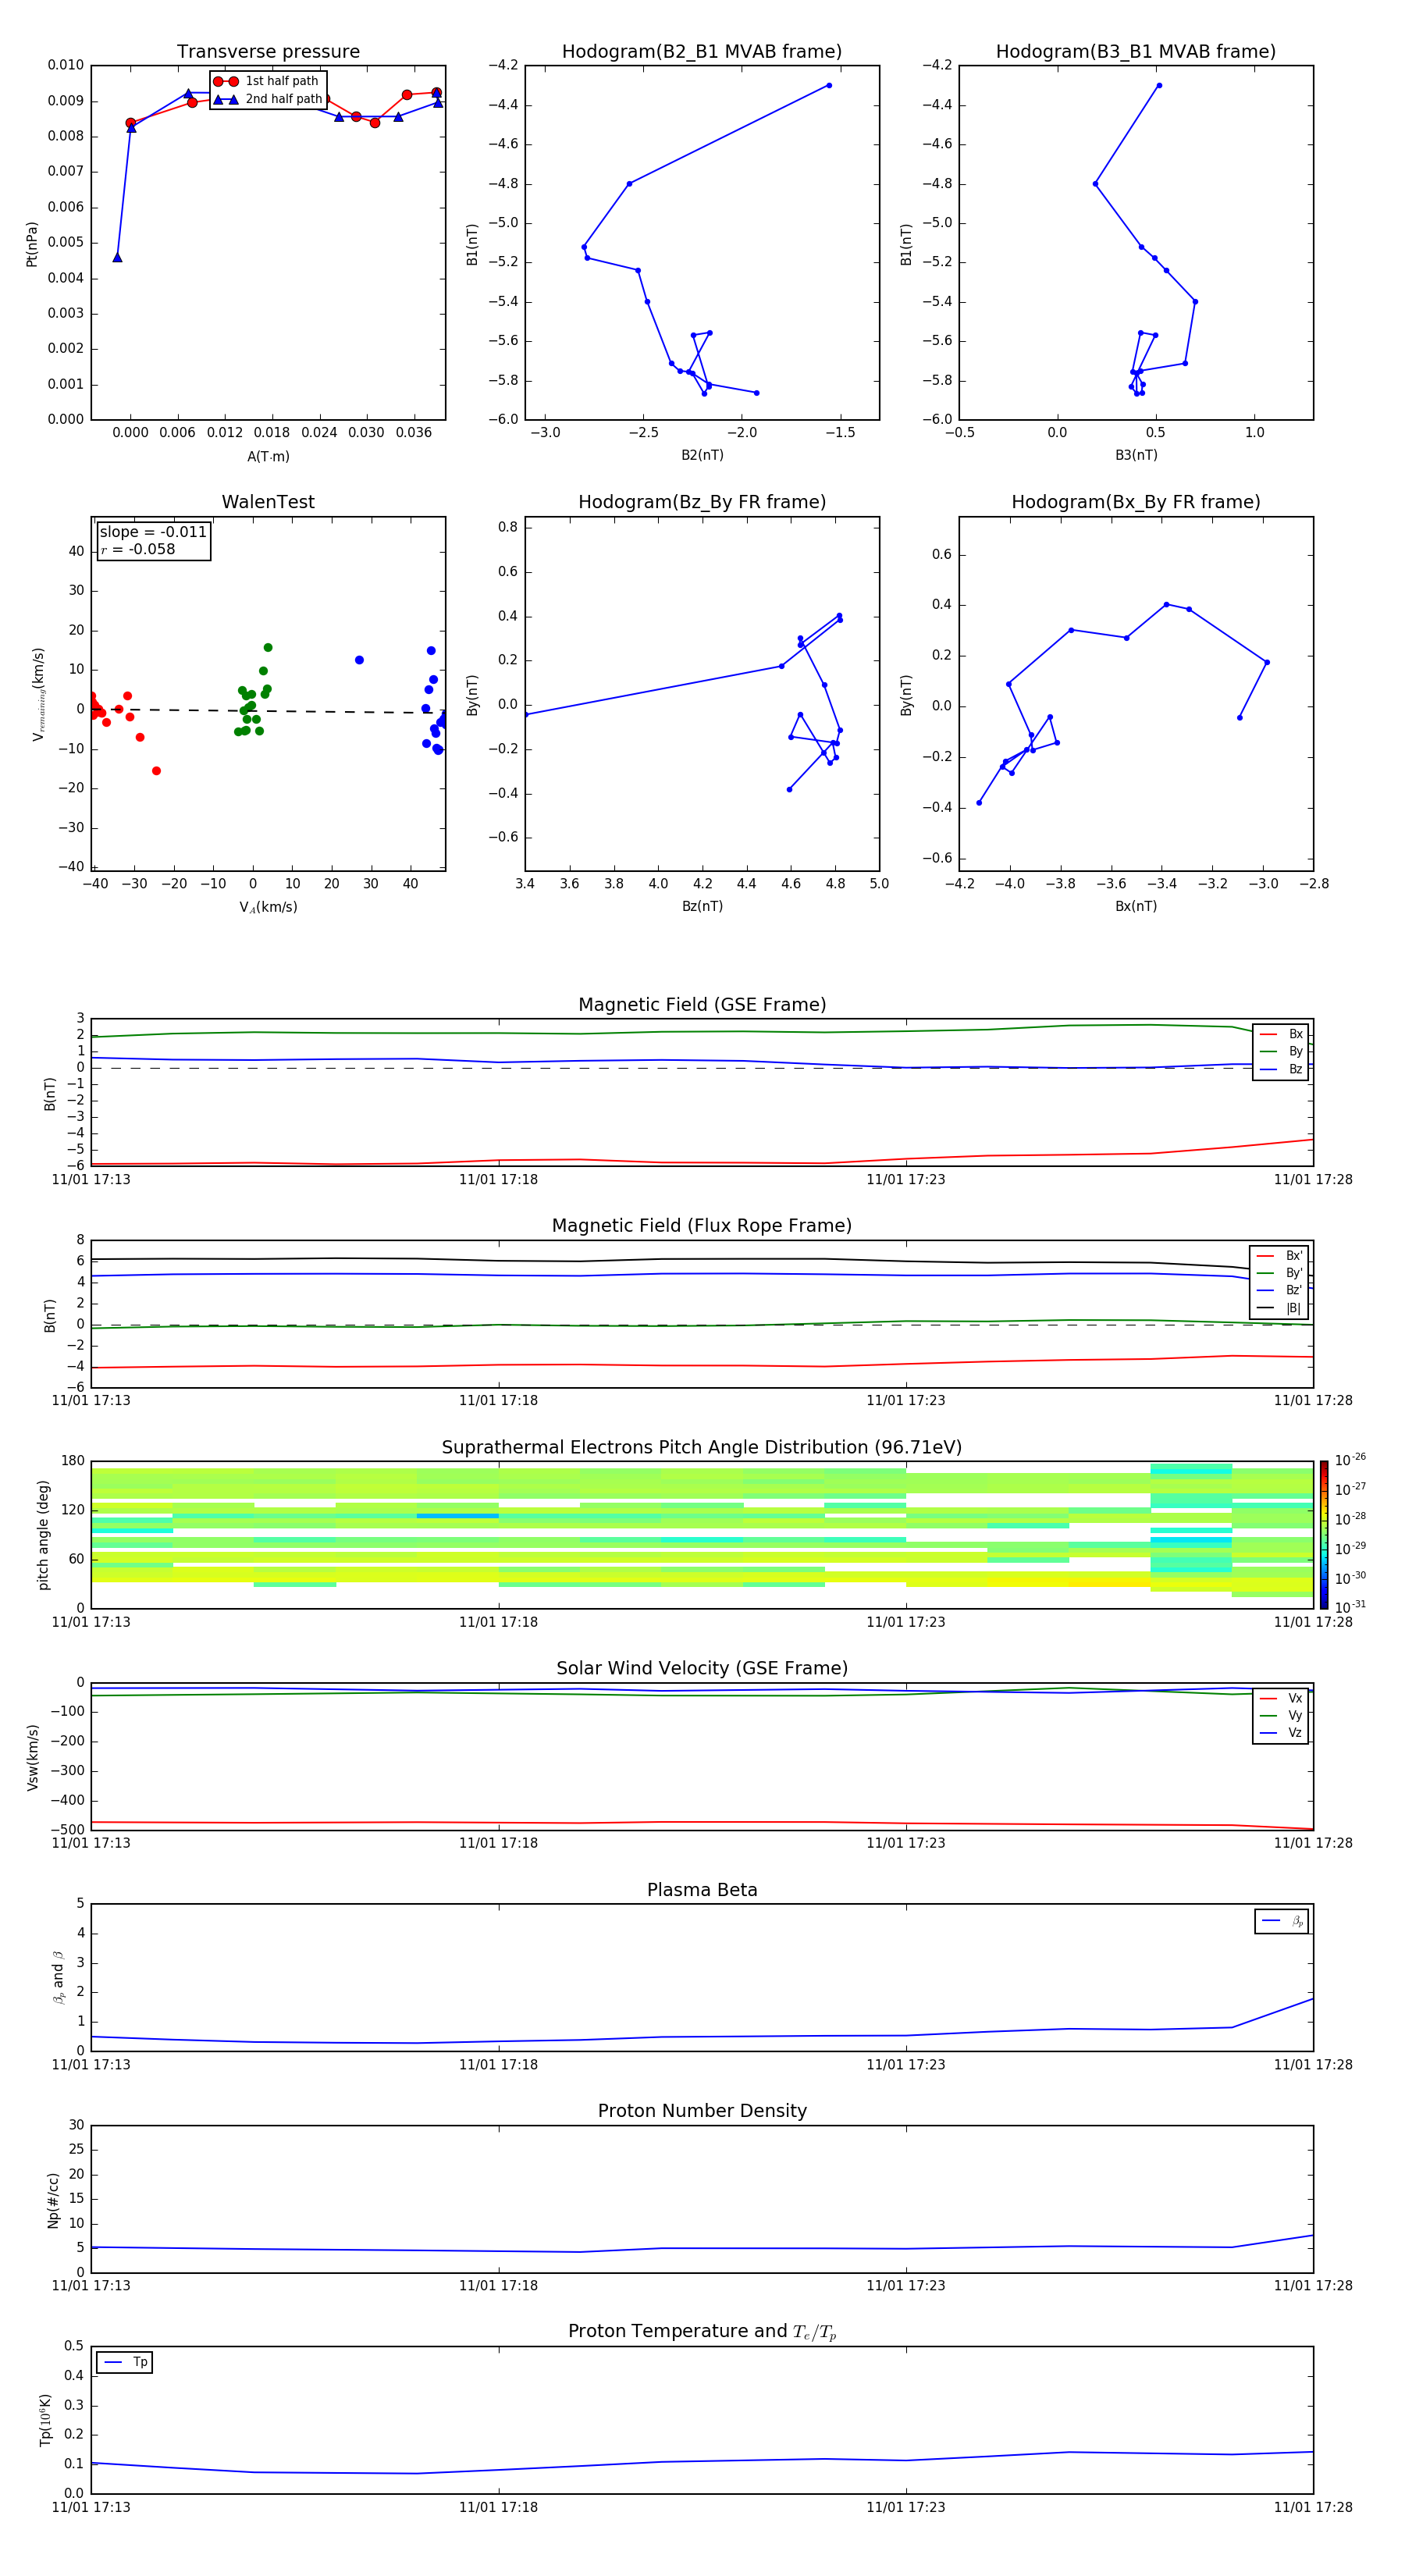Click the lowest red dot in WalenTest plot
Viewport: 1405px width, 2576px height.
pos(156,771)
